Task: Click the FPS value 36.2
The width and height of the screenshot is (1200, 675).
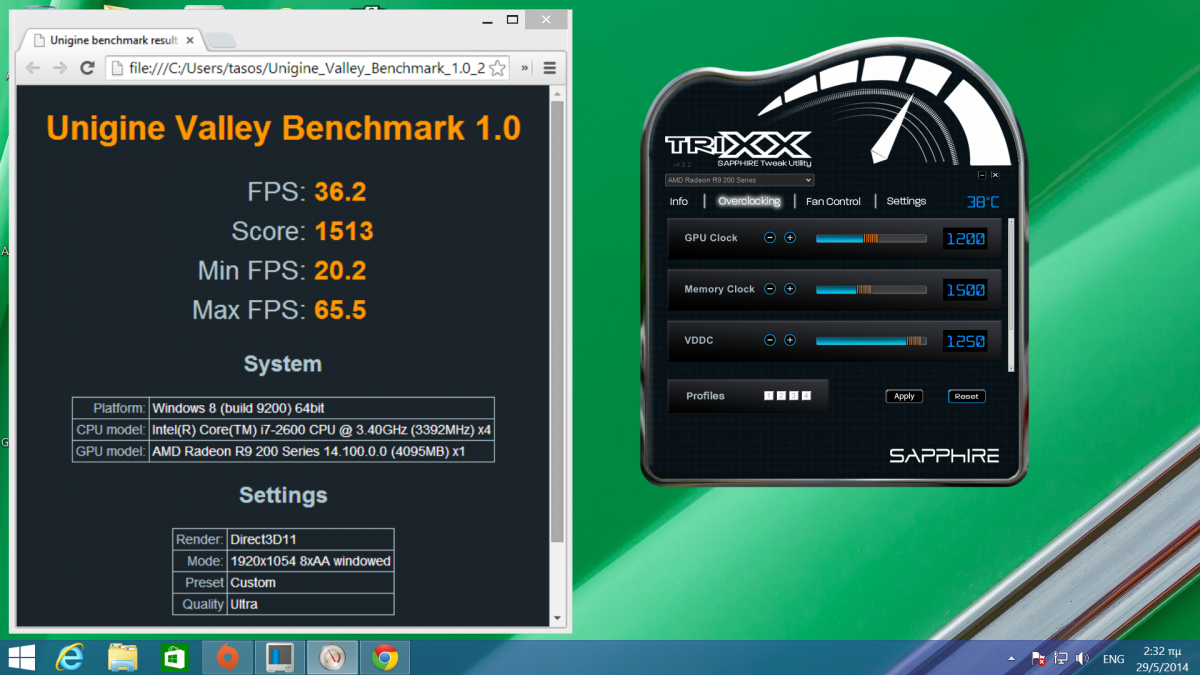Action: click(339, 192)
